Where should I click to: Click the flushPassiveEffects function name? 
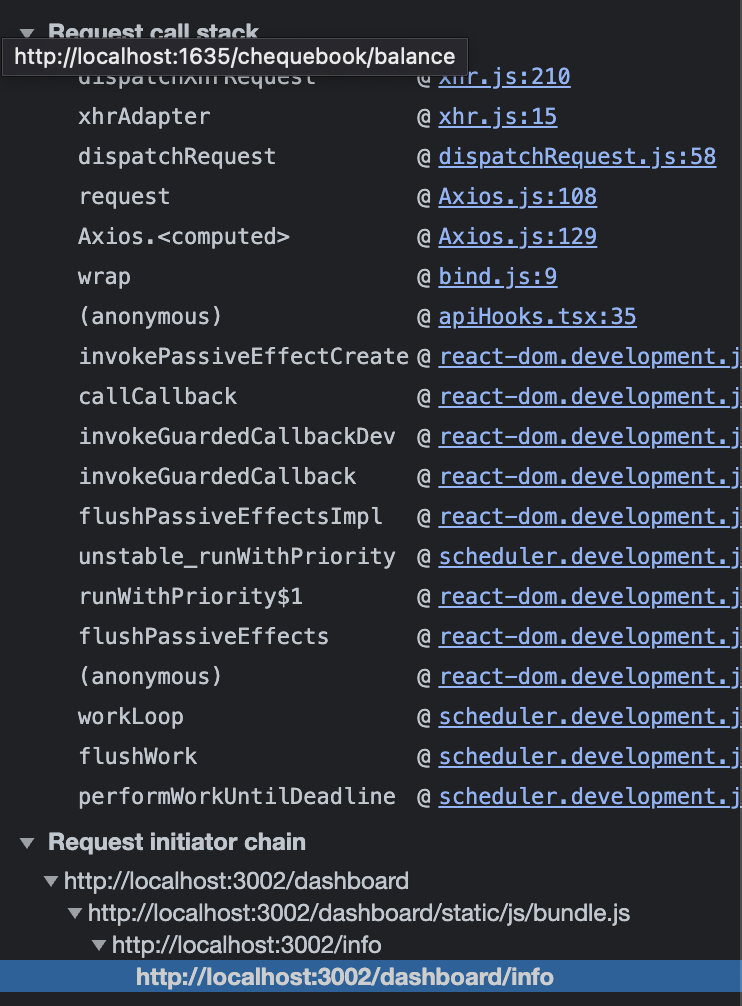tap(203, 636)
